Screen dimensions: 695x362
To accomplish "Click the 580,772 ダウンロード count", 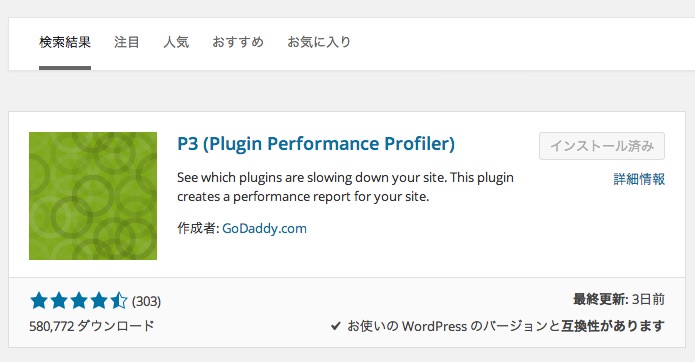I will click(92, 326).
